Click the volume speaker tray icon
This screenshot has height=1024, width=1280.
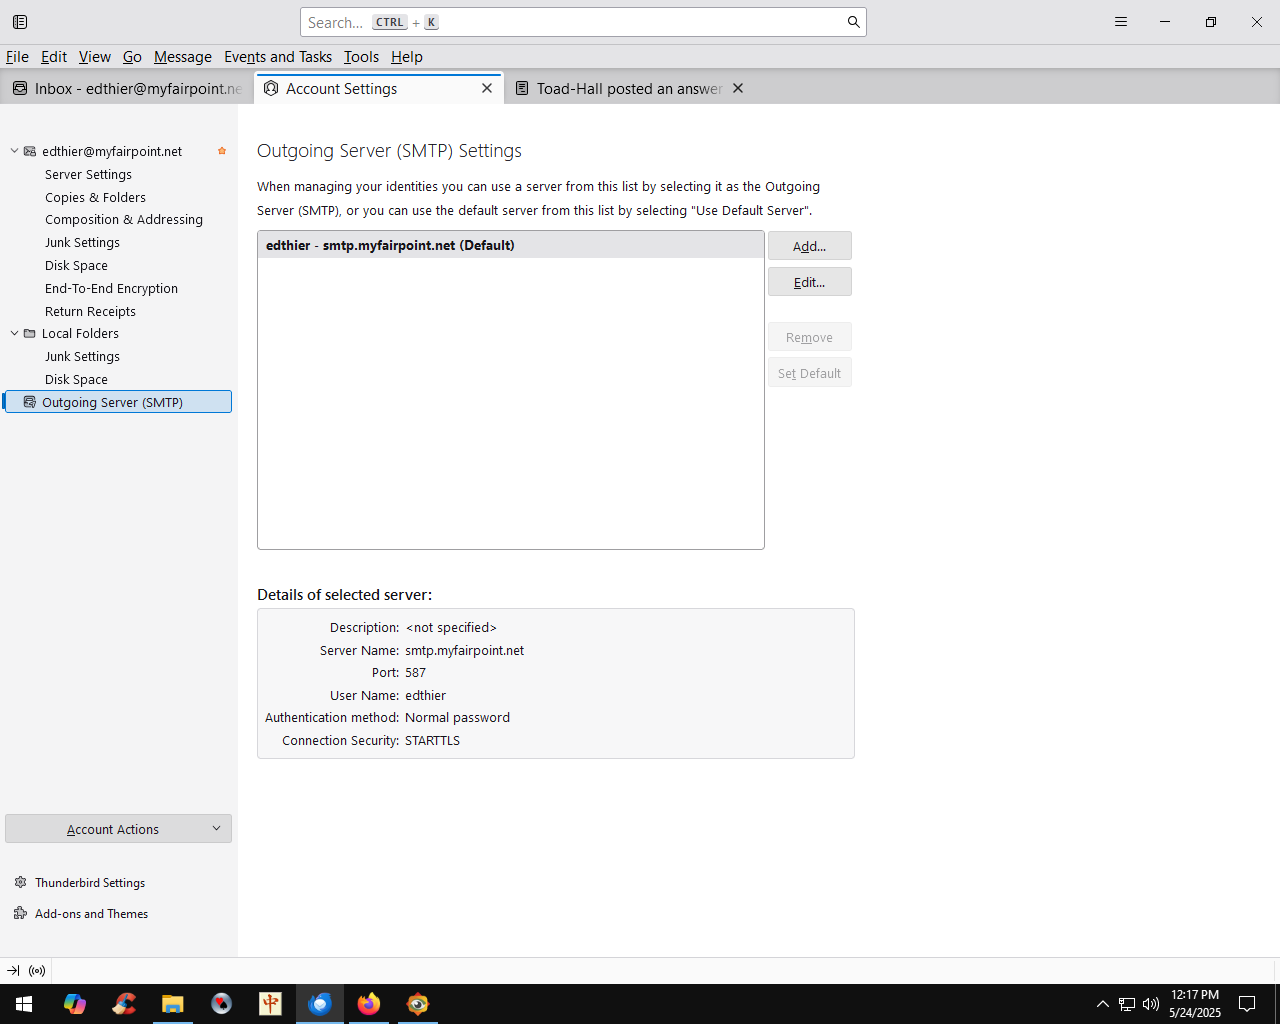point(1151,1004)
